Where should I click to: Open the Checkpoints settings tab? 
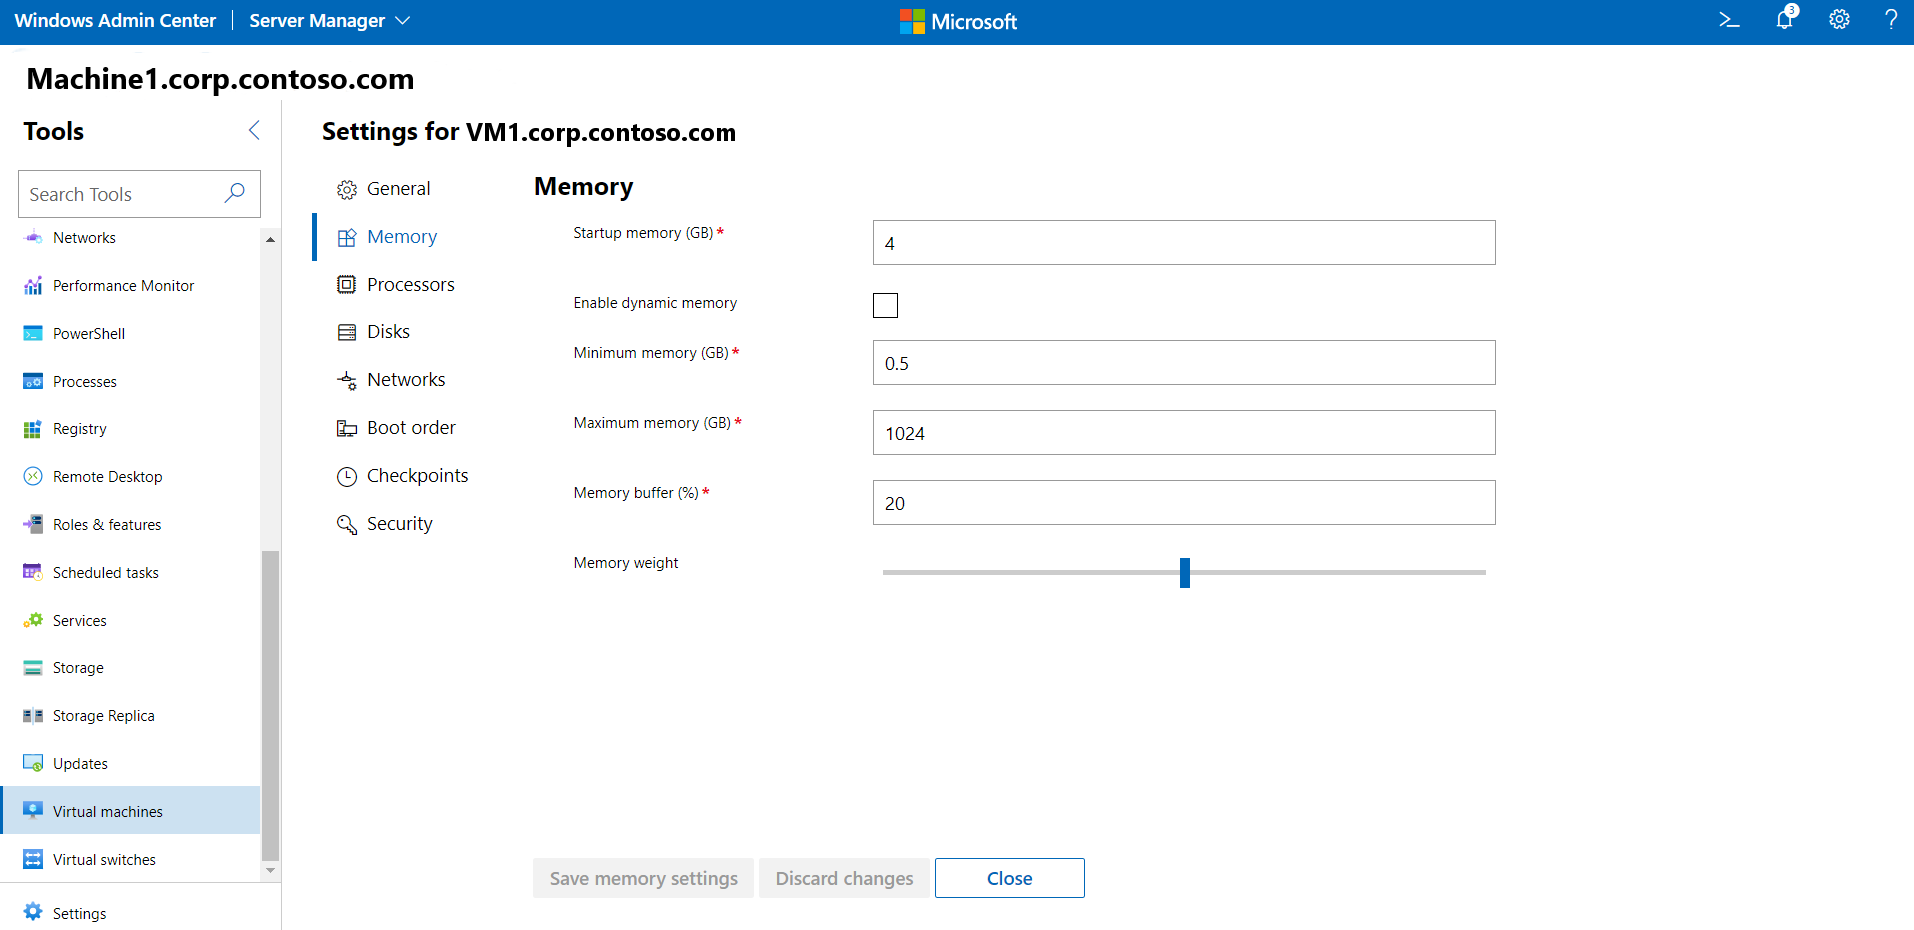[417, 475]
